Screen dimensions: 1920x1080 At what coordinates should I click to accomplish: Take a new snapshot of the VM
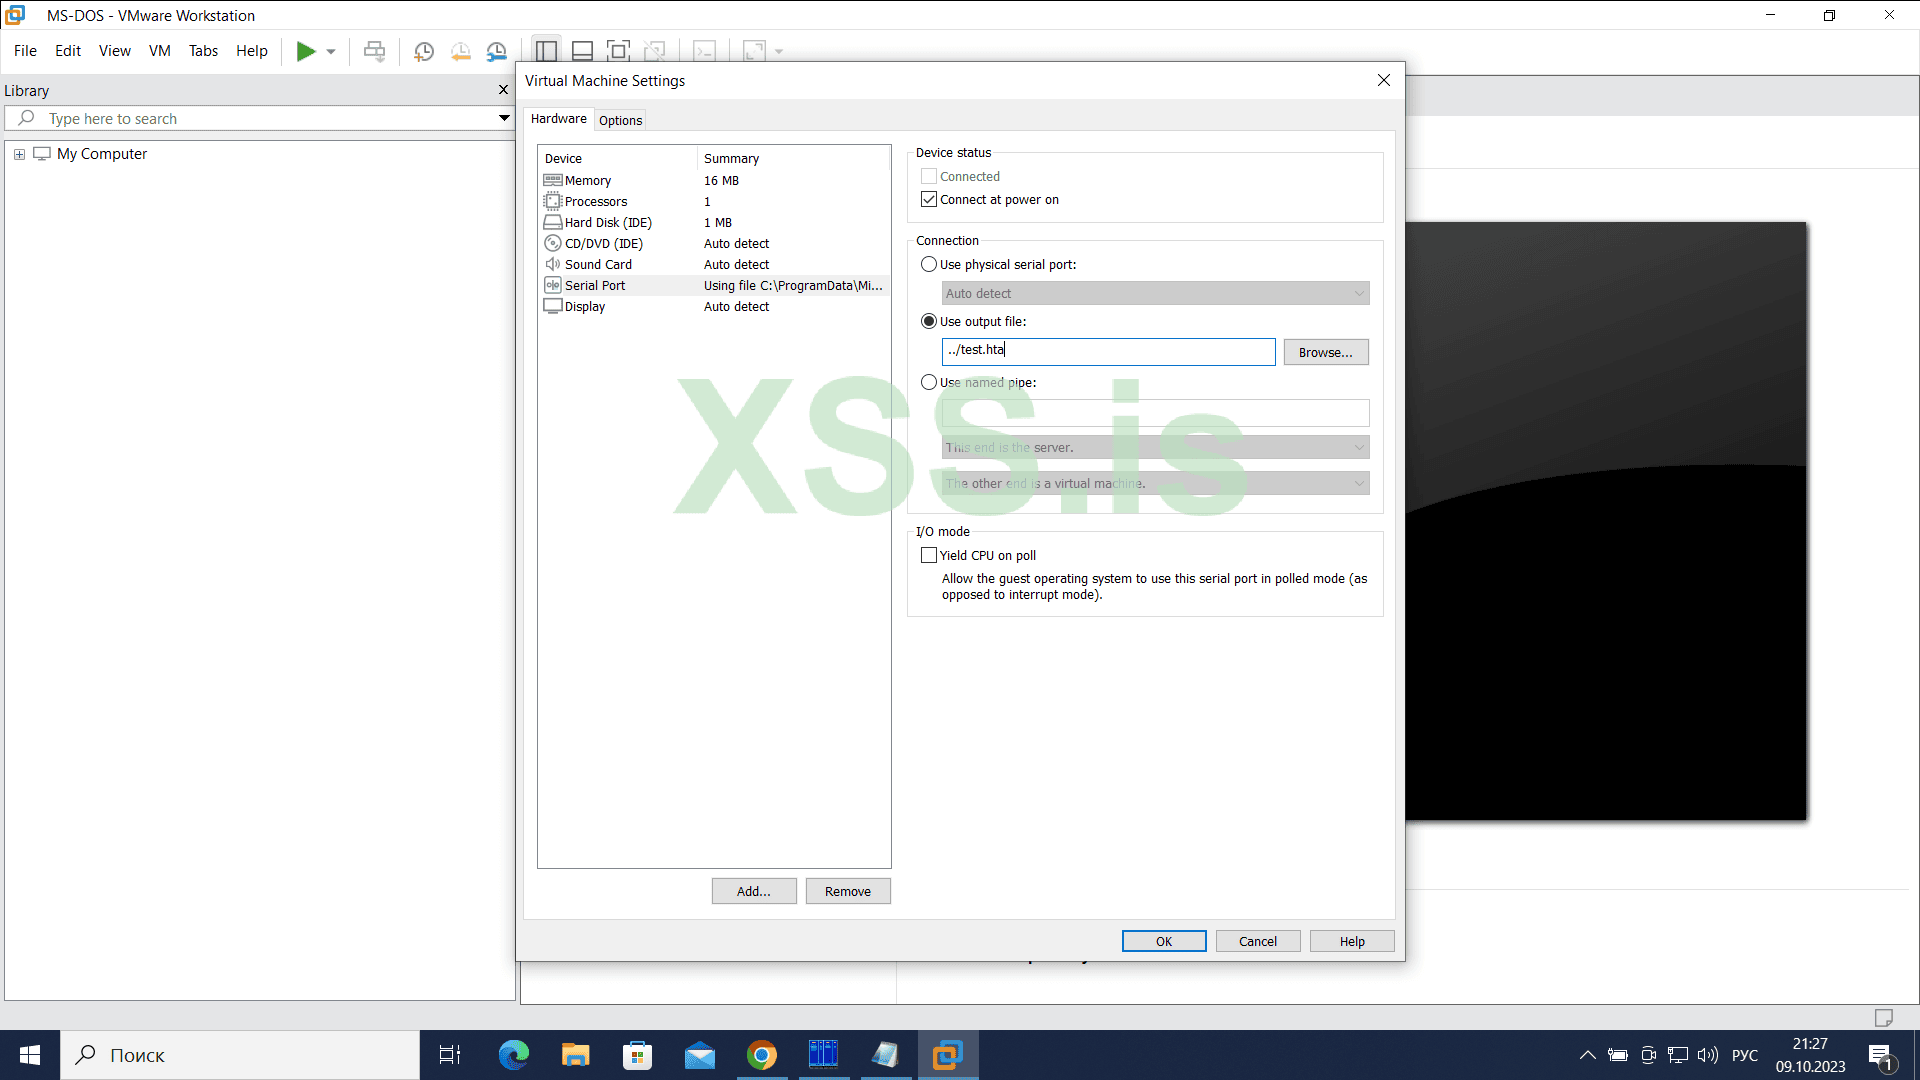click(423, 51)
